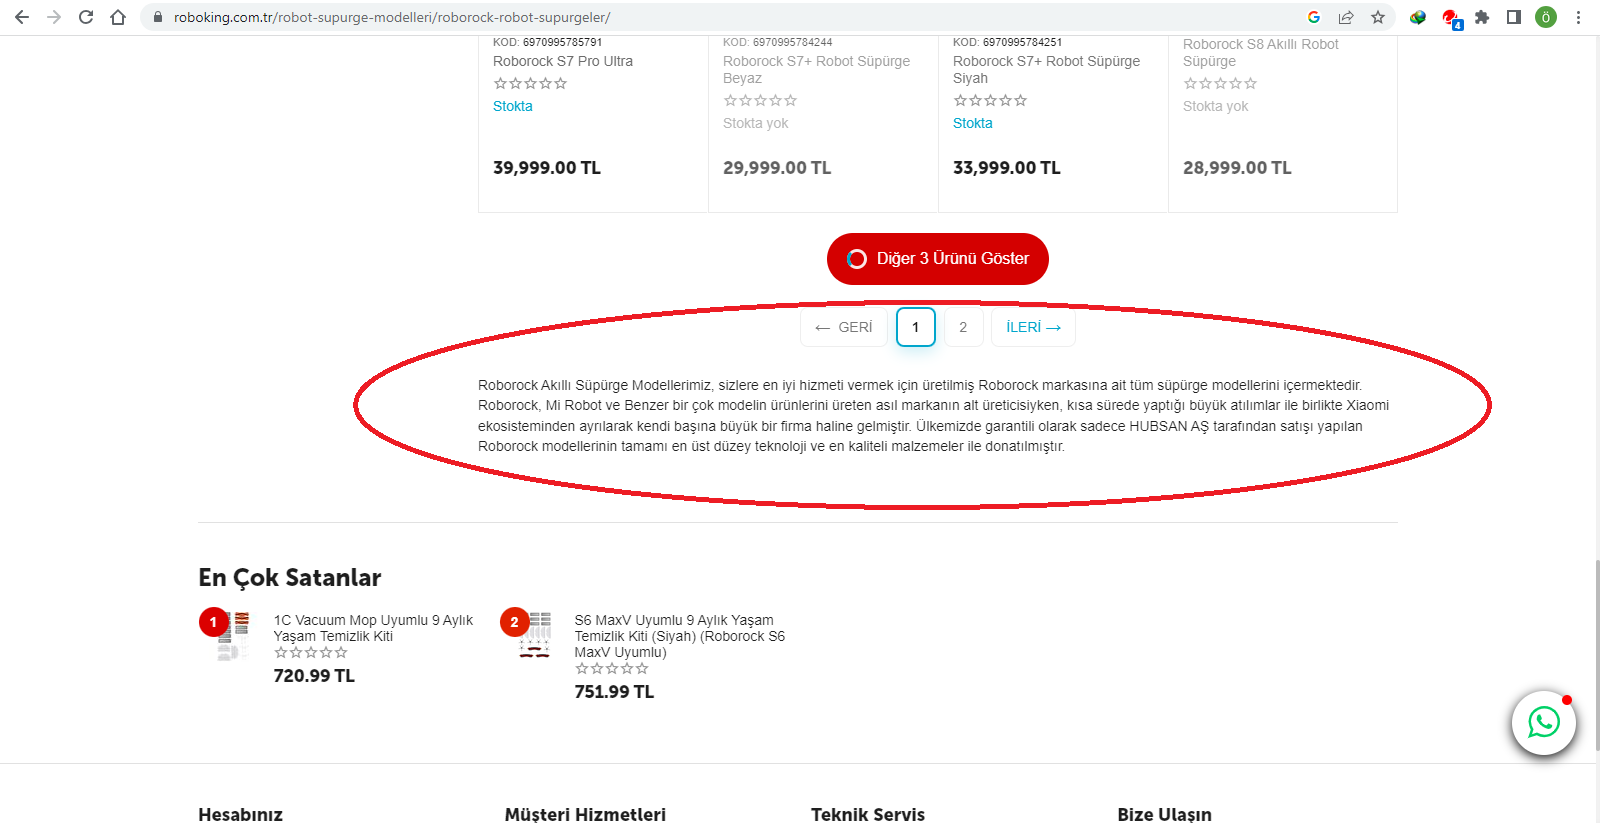Click Müşteri Hizmetleri footer heading
1600x823 pixels.
(x=585, y=814)
